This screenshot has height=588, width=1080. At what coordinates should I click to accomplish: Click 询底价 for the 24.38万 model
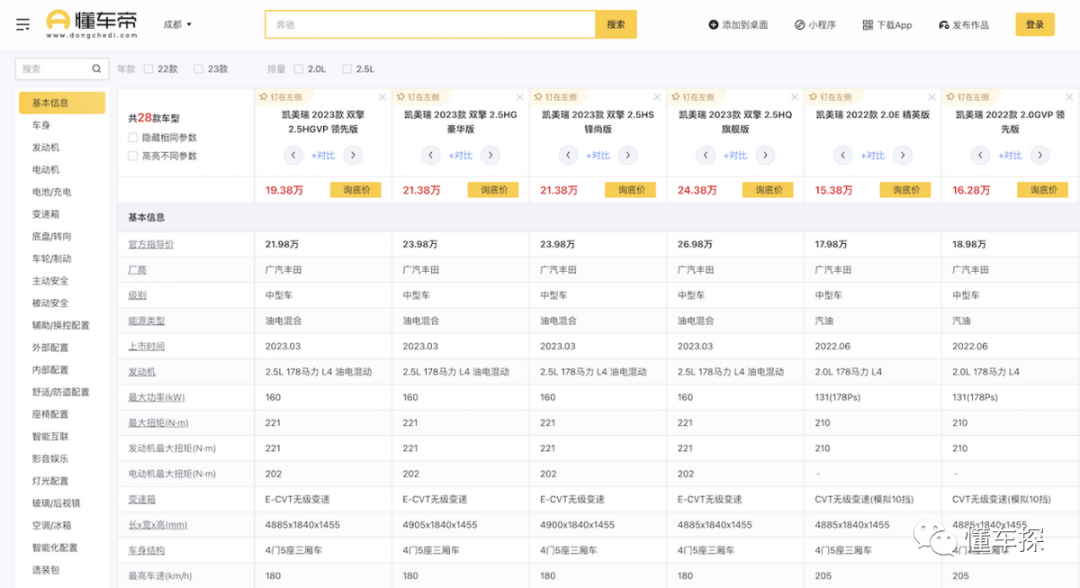point(768,190)
